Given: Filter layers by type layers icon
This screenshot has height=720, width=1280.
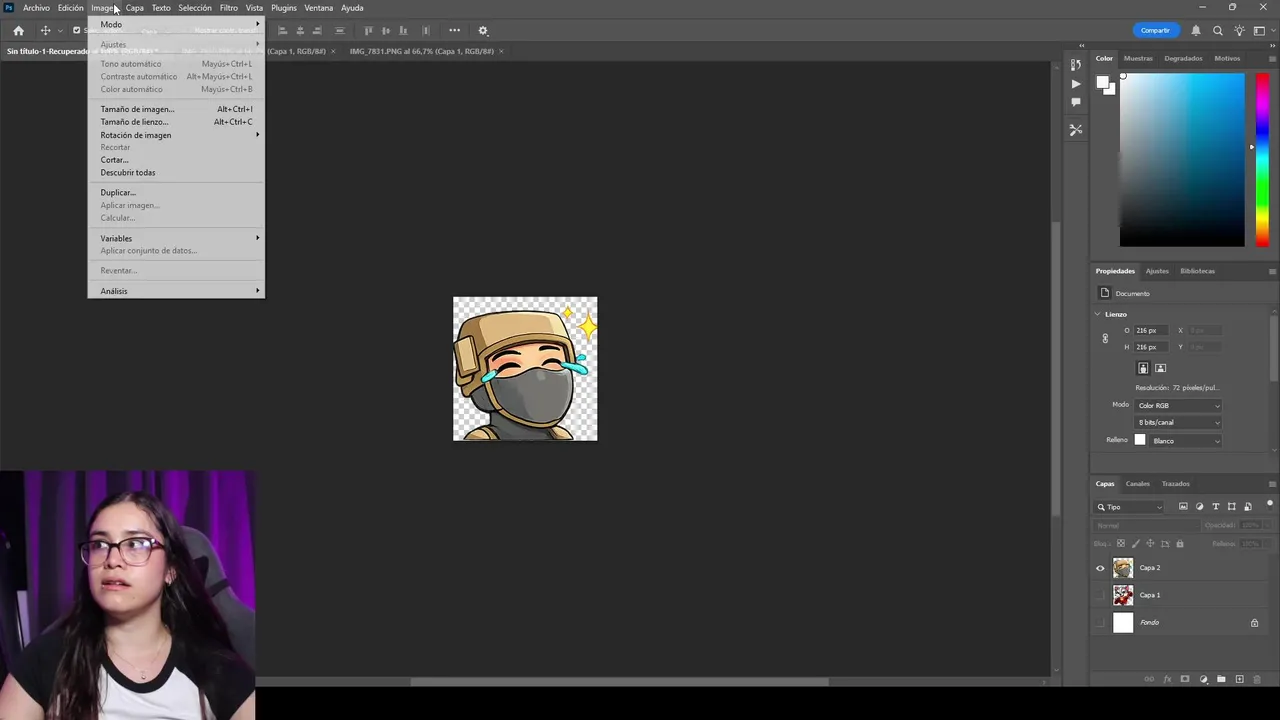Looking at the screenshot, I should pyautogui.click(x=1216, y=507).
